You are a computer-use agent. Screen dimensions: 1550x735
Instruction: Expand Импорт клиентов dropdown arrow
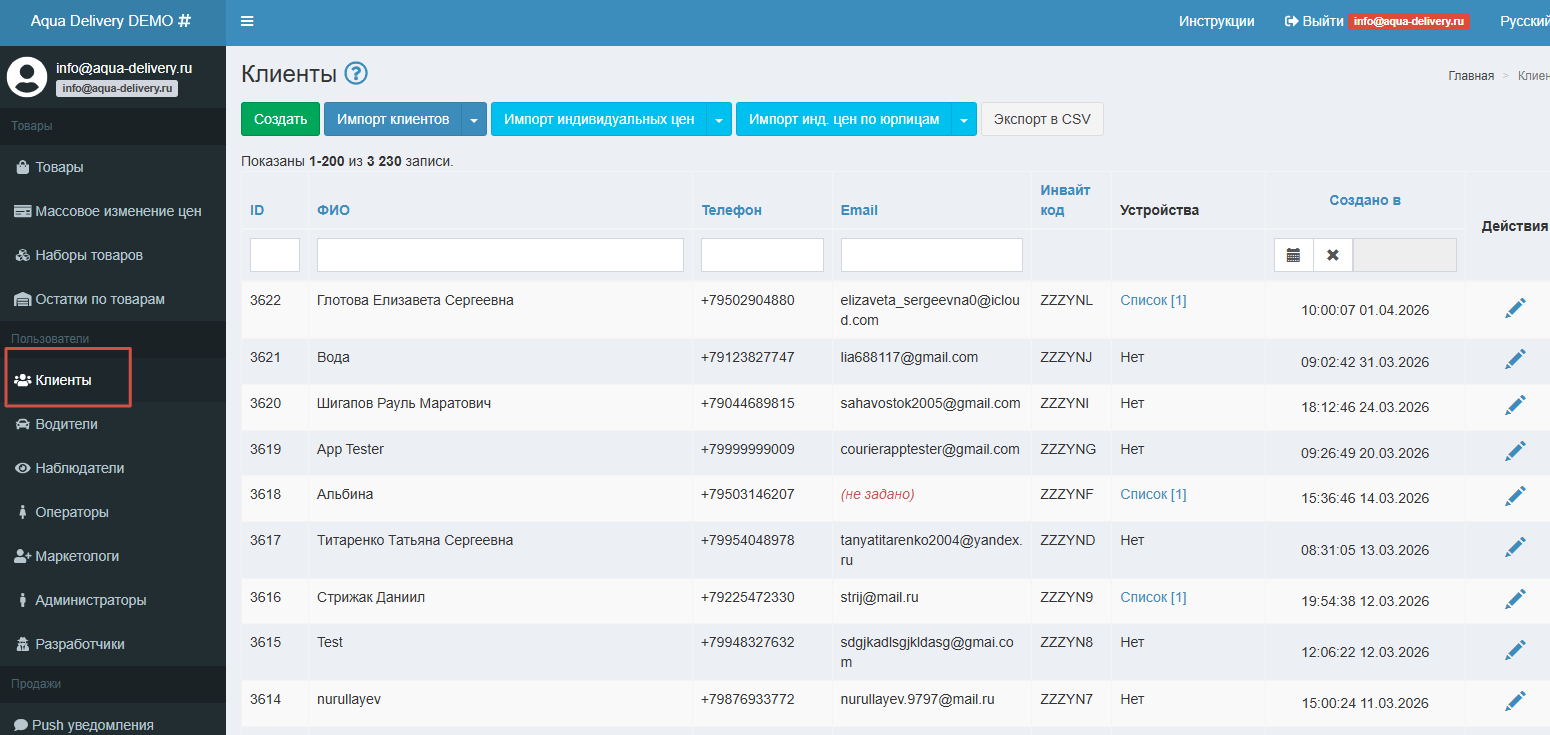coord(474,120)
